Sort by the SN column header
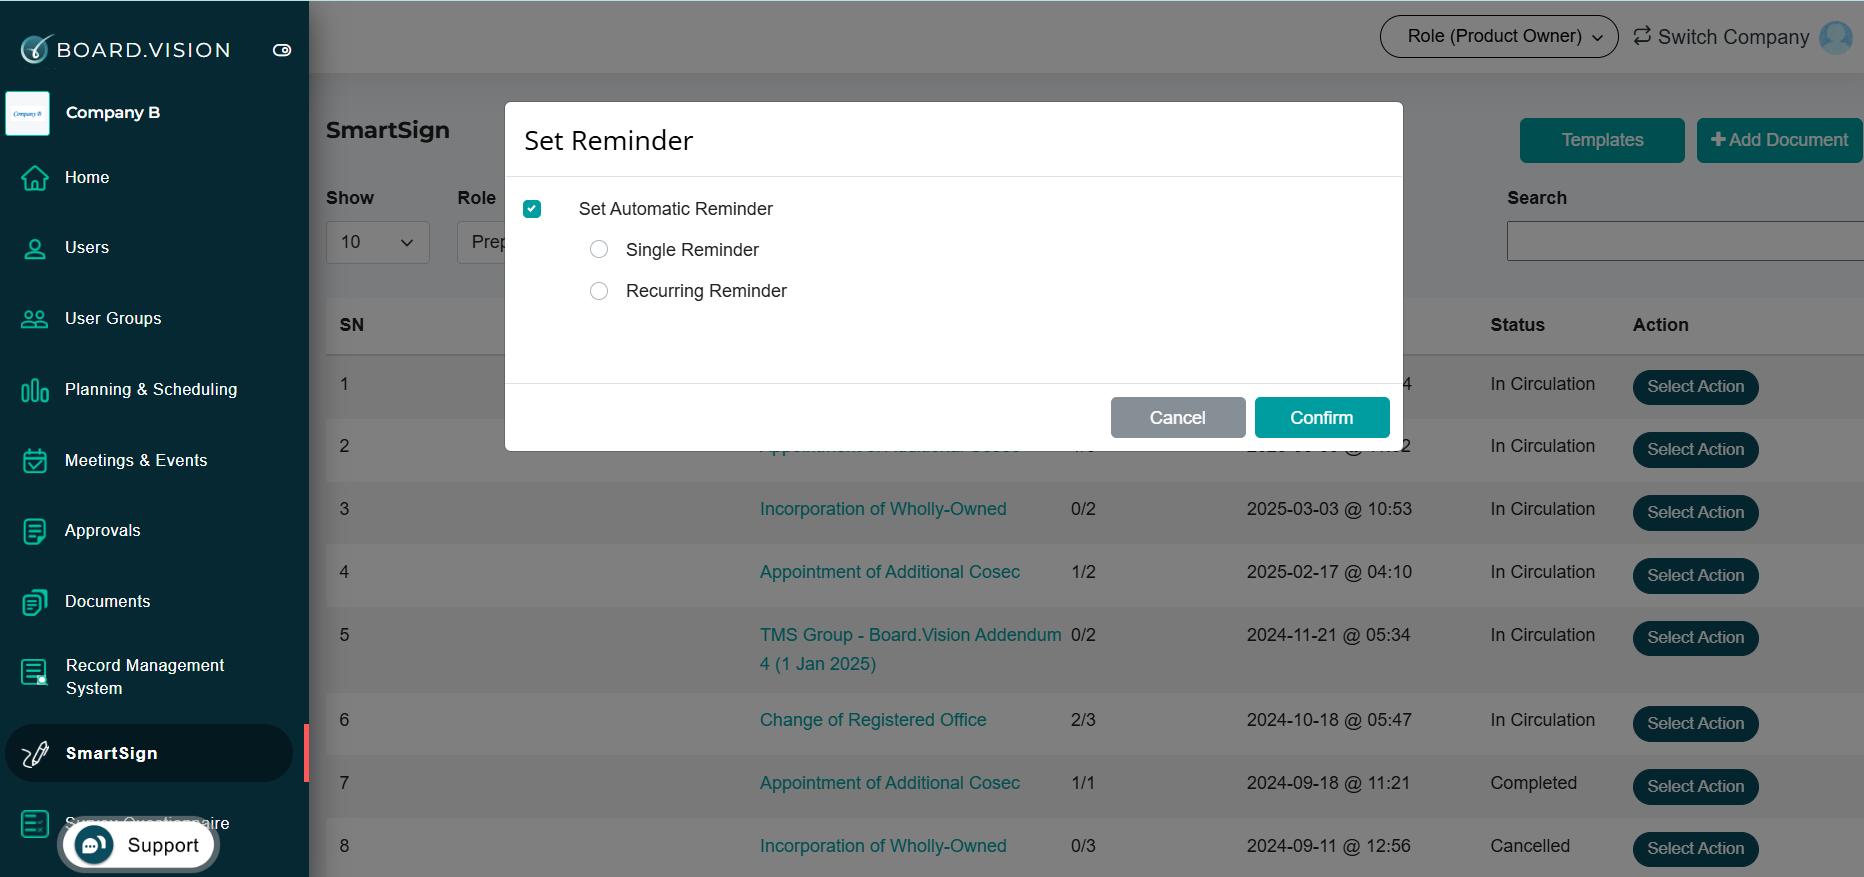 pyautogui.click(x=352, y=325)
